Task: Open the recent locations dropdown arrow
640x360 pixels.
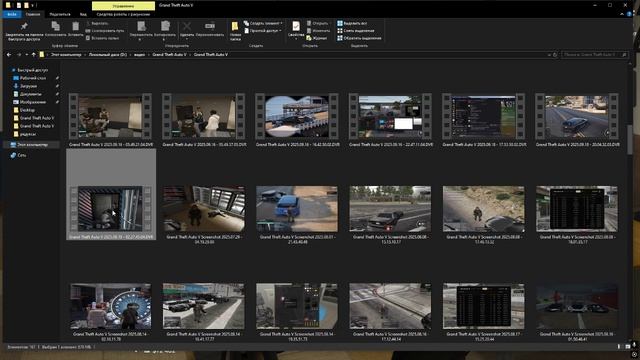Action: click(x=27, y=54)
